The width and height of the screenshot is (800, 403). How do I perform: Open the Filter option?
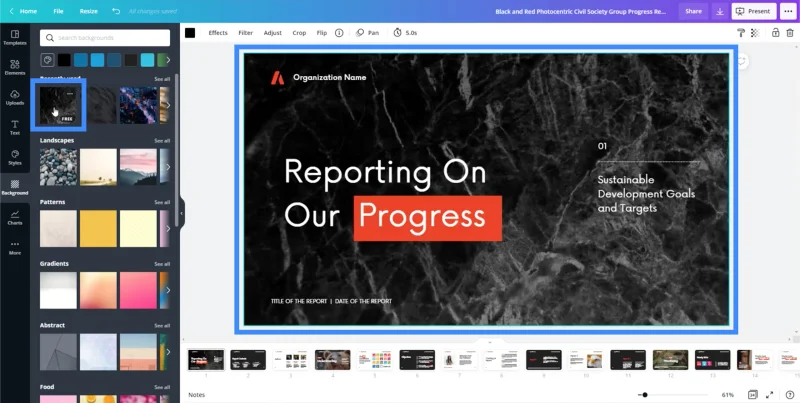(245, 33)
